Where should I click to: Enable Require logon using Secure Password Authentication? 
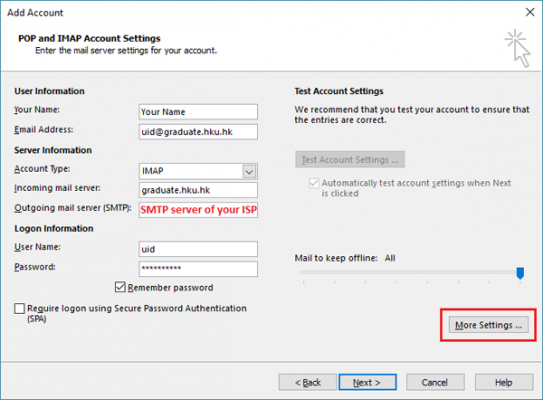coord(19,308)
